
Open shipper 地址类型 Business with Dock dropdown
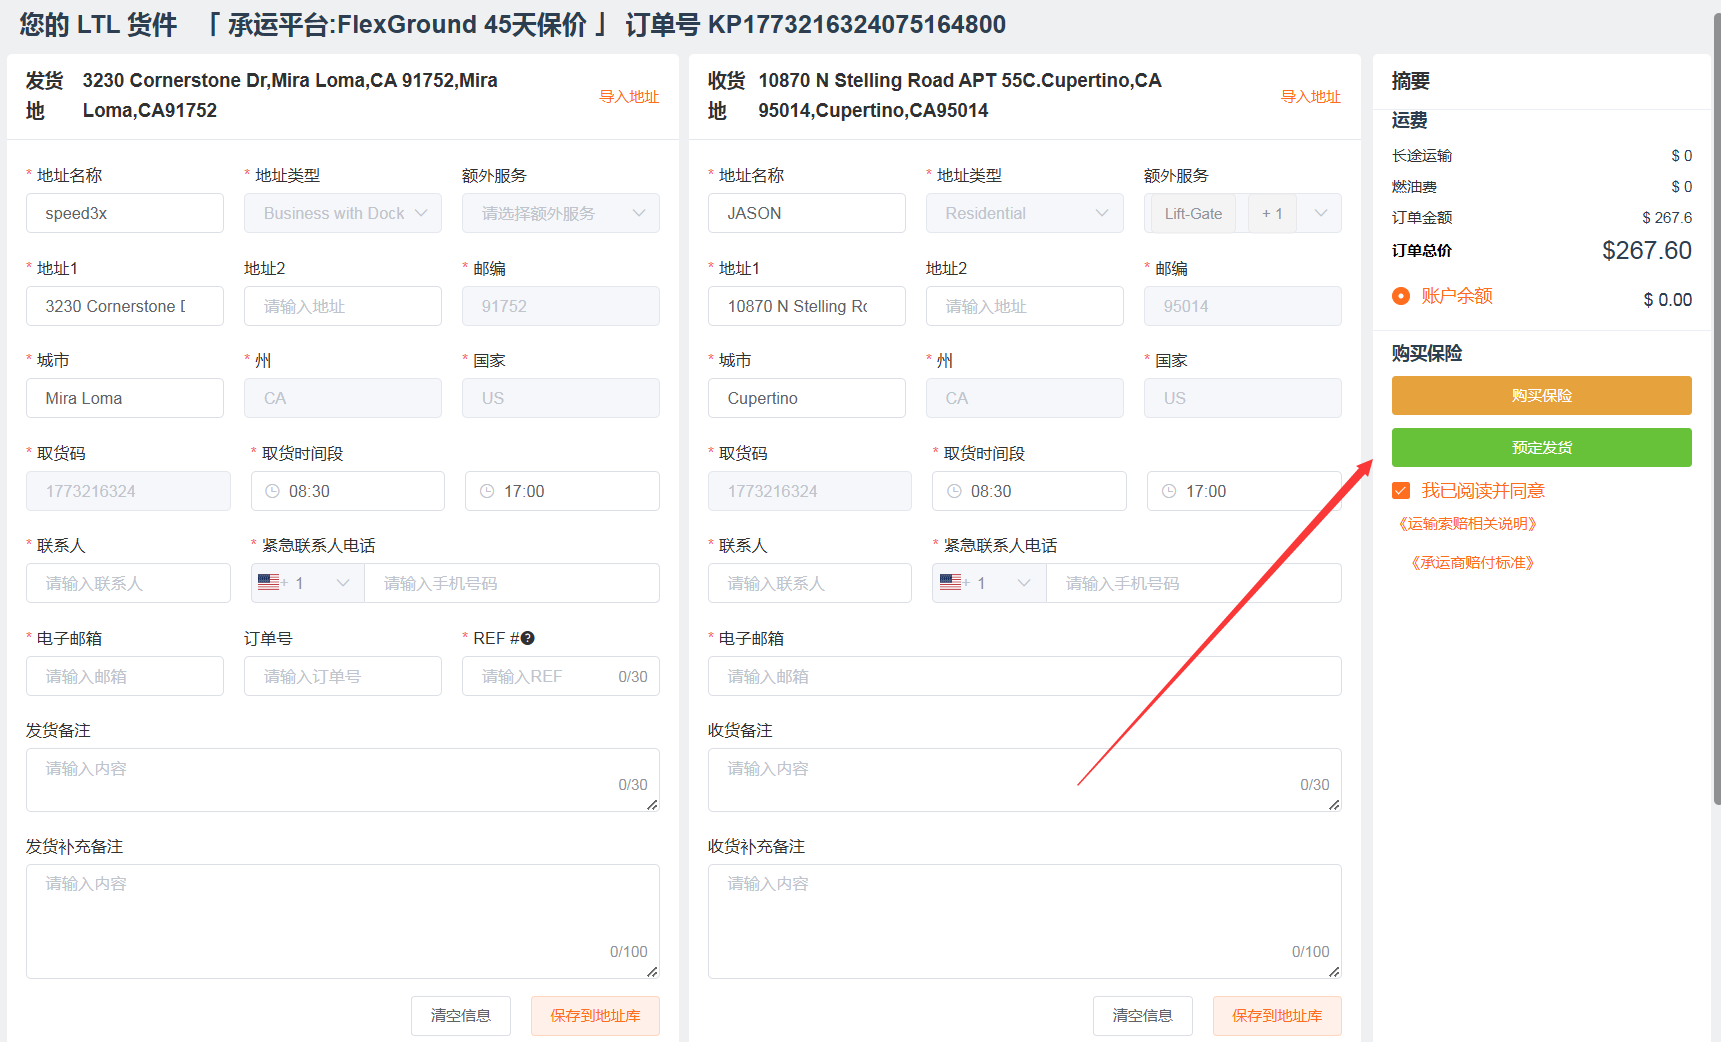click(x=342, y=213)
